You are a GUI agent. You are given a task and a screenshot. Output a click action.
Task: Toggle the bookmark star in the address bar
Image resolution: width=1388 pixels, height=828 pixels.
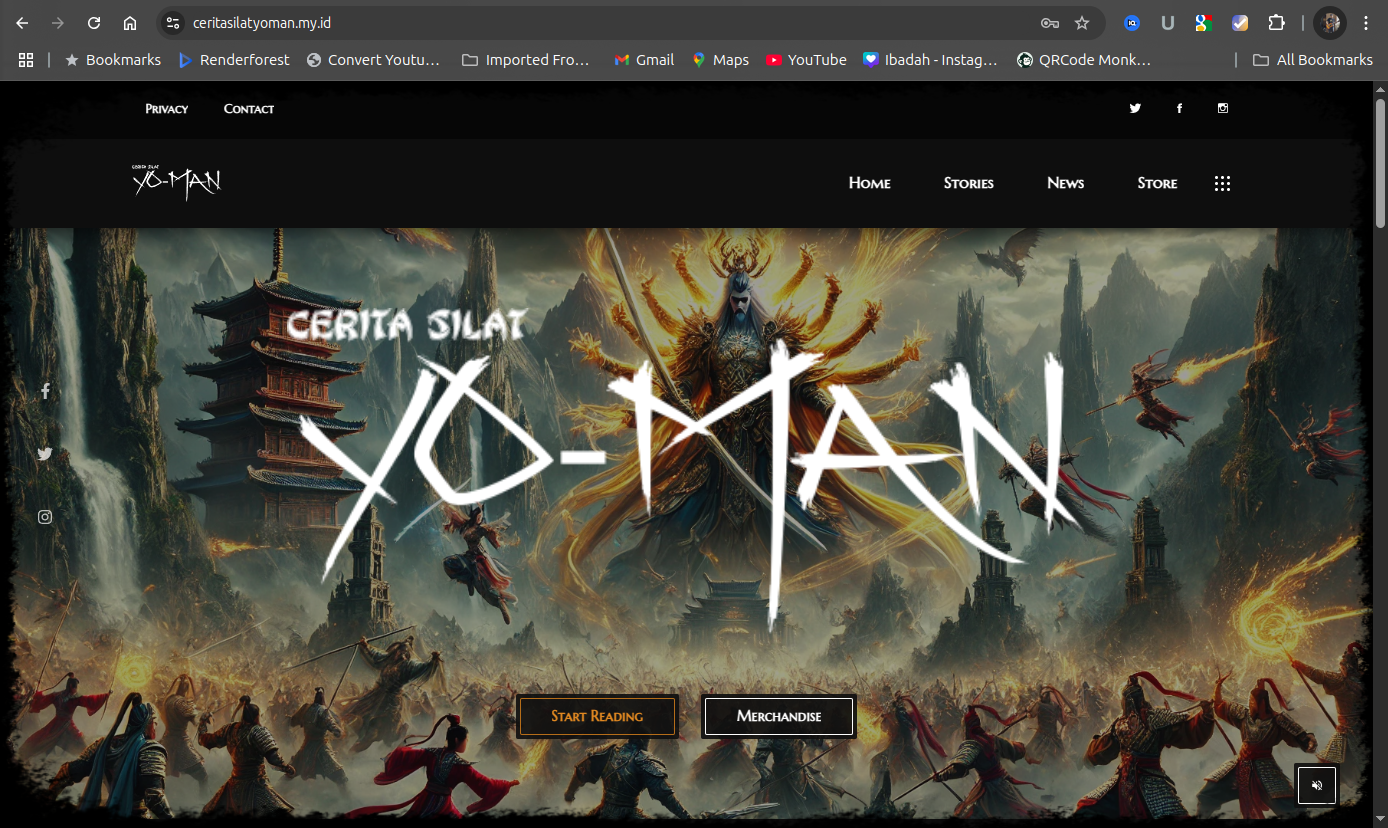pyautogui.click(x=1083, y=22)
